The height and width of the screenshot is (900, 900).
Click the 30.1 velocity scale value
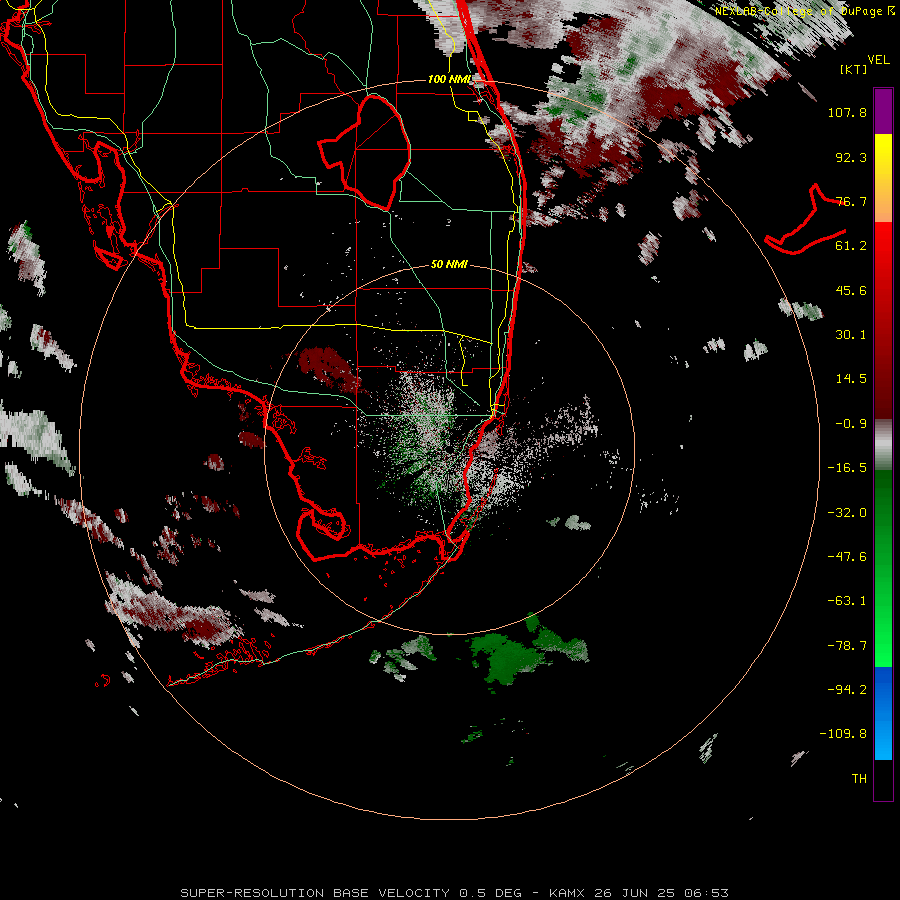pos(851,335)
